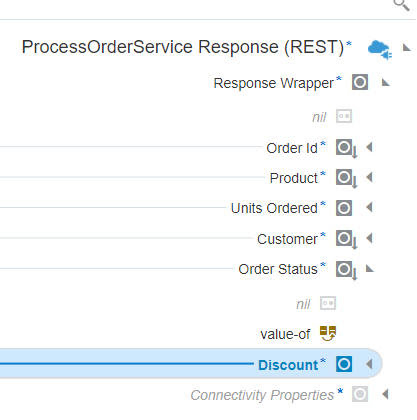Click the highlighted Discount element icon
This screenshot has height=420, width=417.
pyautogui.click(x=344, y=364)
